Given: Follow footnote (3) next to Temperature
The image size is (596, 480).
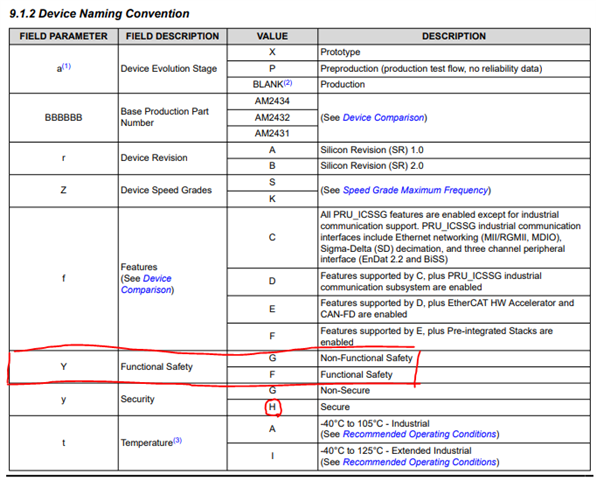Looking at the screenshot, I should (178, 440).
